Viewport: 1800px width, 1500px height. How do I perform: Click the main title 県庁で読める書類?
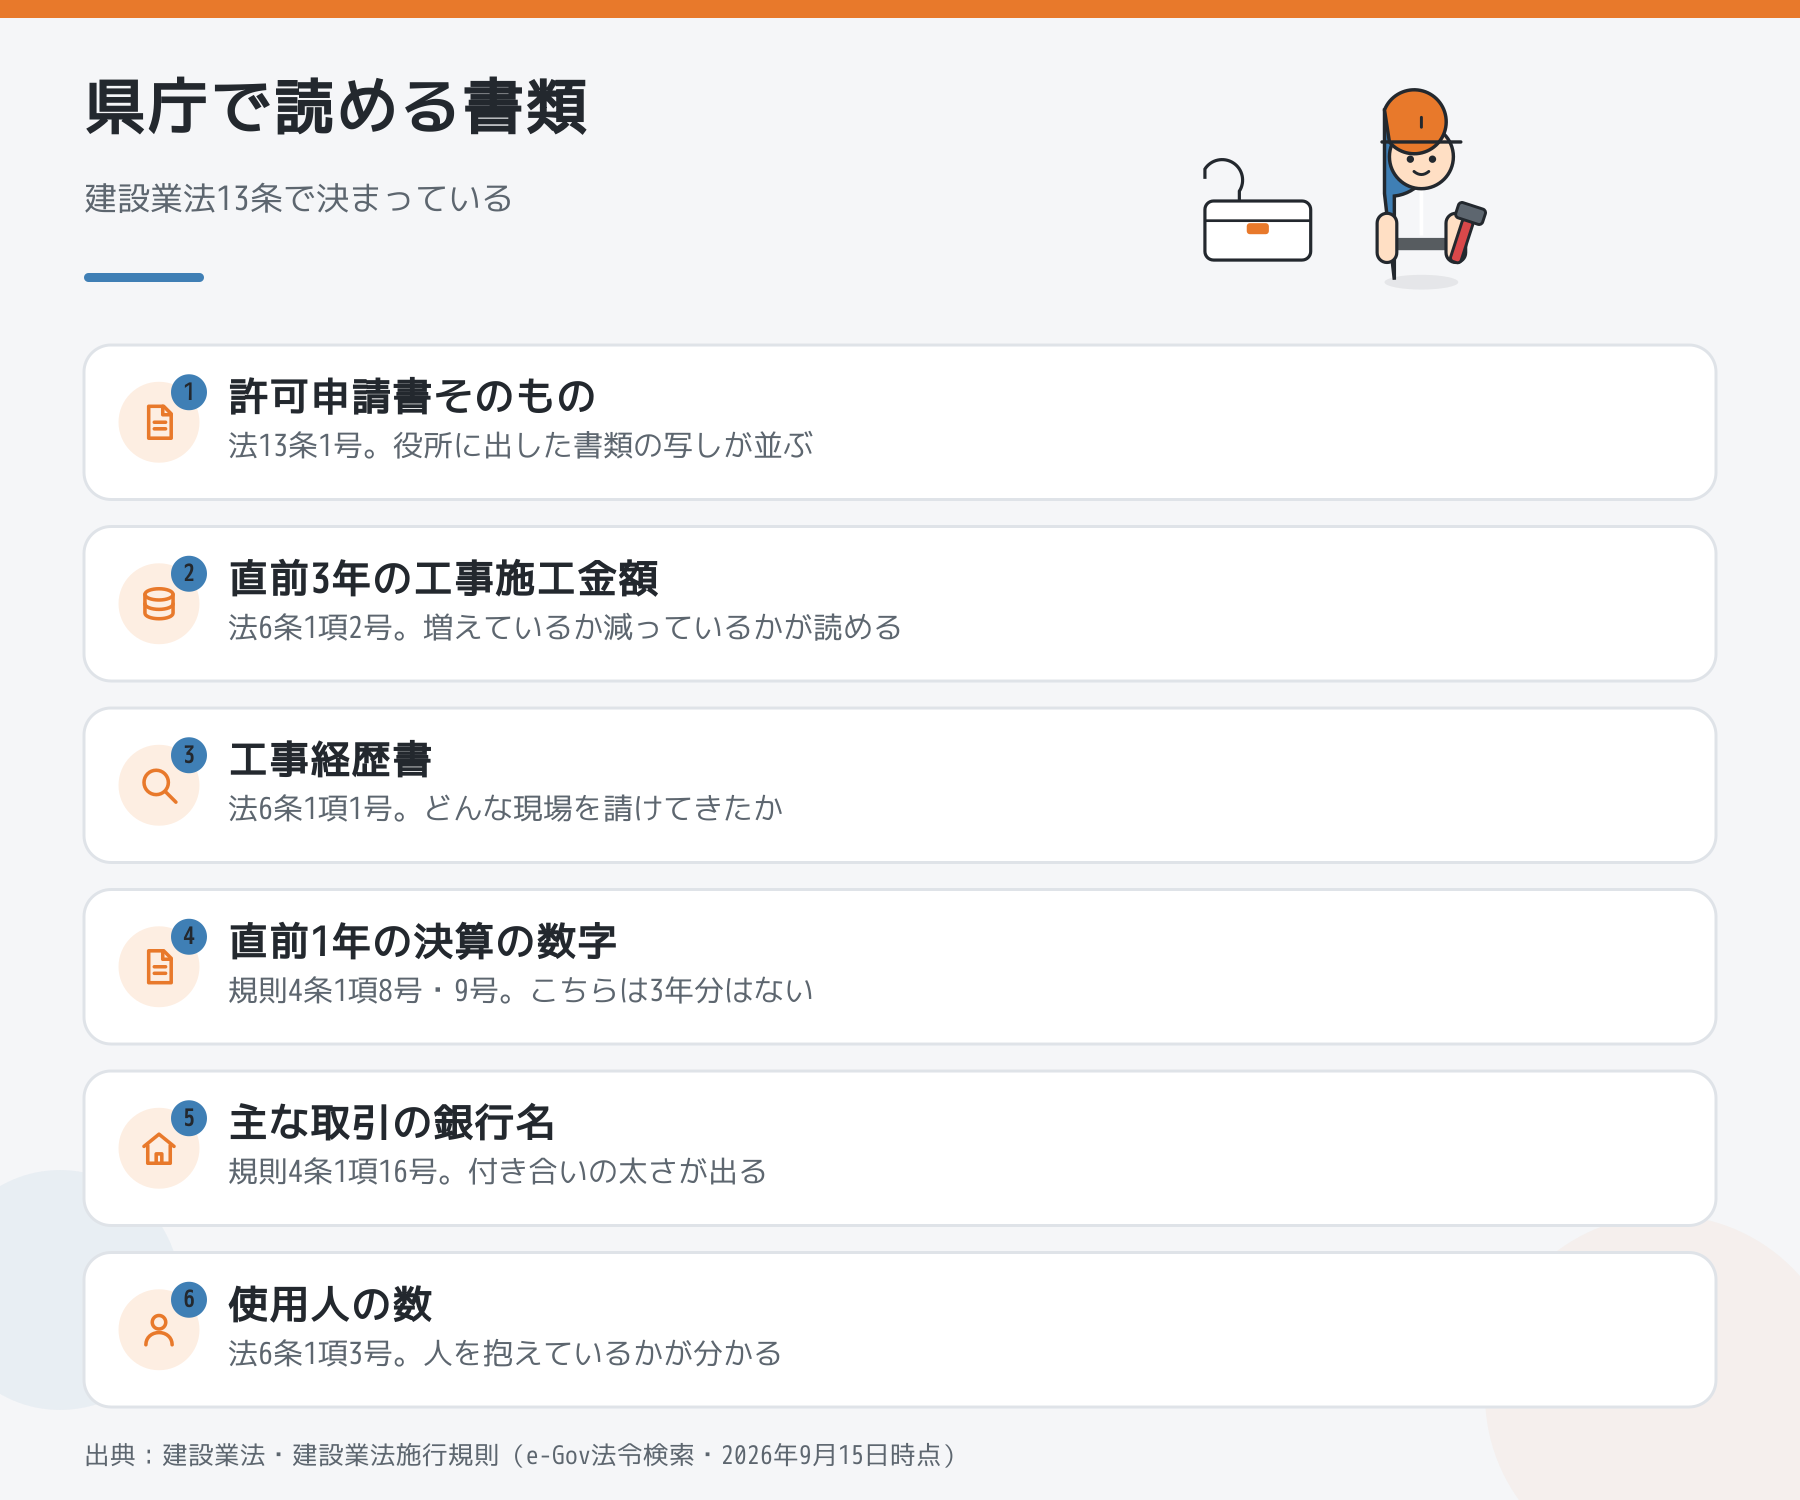336,107
